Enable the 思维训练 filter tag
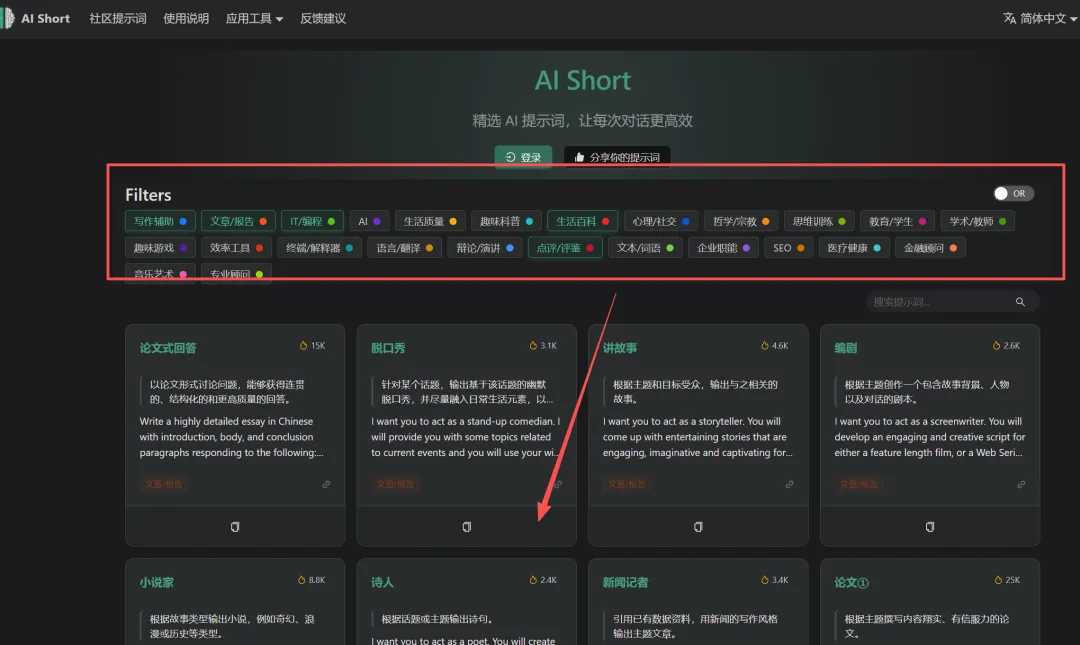 click(x=819, y=221)
